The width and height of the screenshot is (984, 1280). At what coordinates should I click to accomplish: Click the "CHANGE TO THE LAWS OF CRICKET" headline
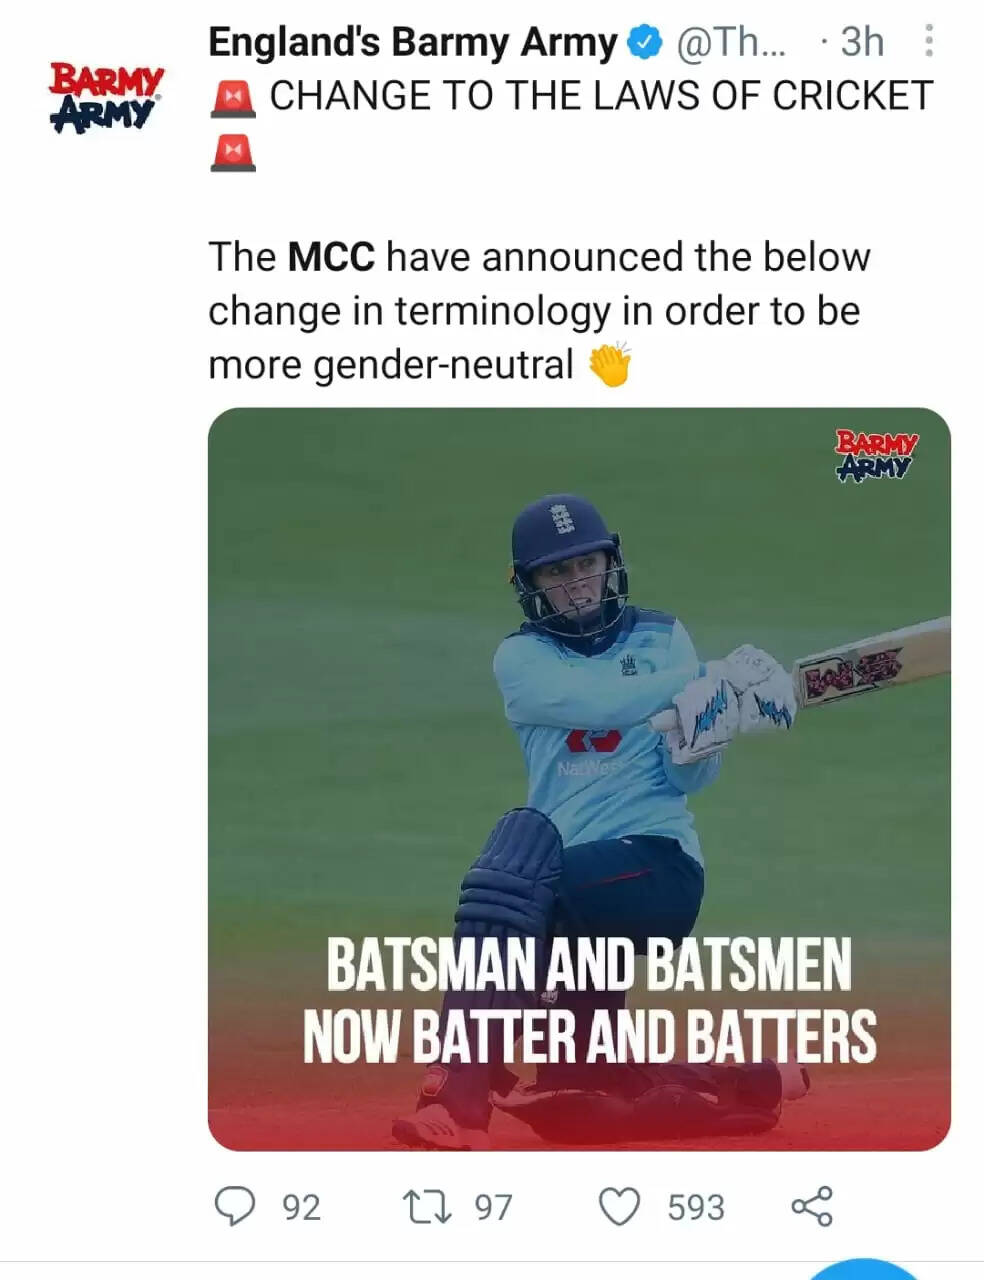601,97
